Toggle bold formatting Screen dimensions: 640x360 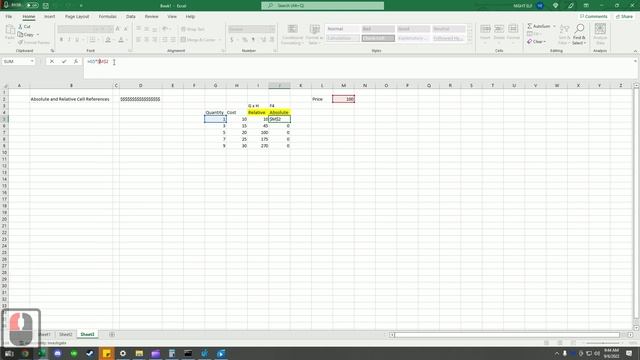(x=61, y=40)
